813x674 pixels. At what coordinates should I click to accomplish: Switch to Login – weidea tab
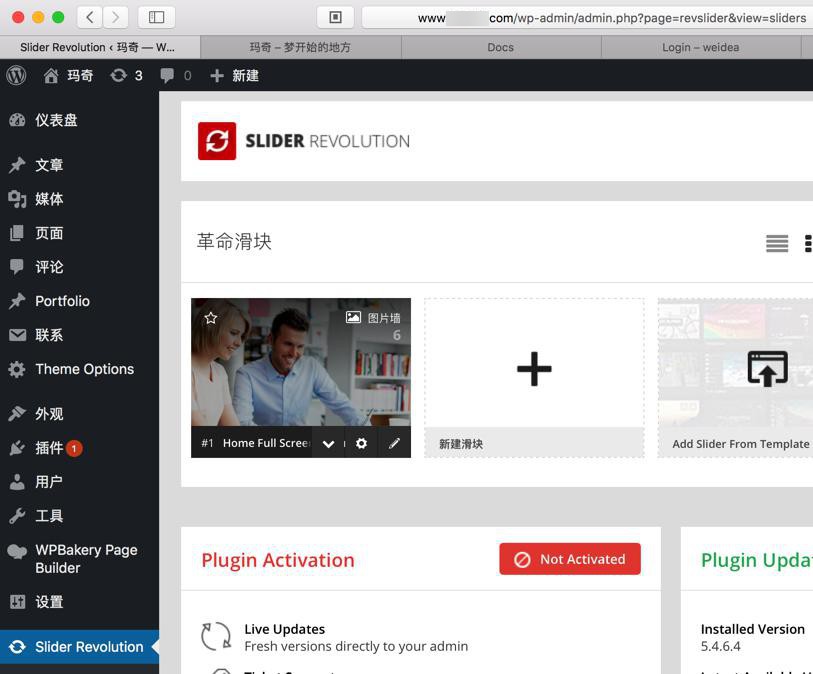pos(701,47)
